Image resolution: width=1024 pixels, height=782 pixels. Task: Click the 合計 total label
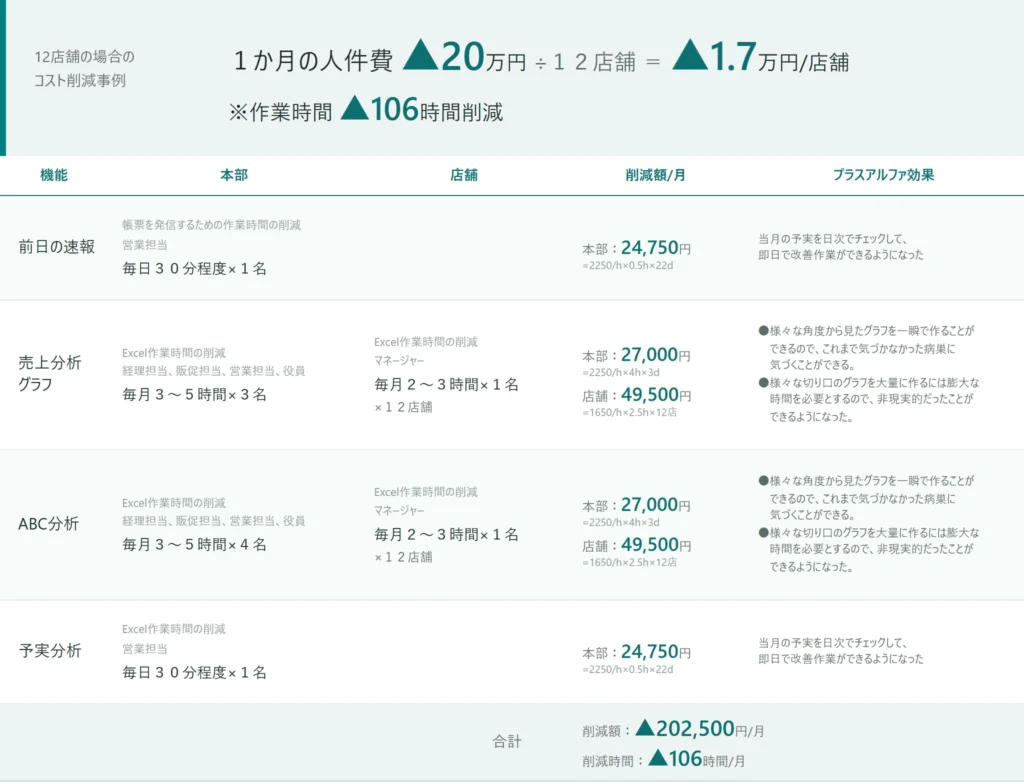pyautogui.click(x=507, y=741)
